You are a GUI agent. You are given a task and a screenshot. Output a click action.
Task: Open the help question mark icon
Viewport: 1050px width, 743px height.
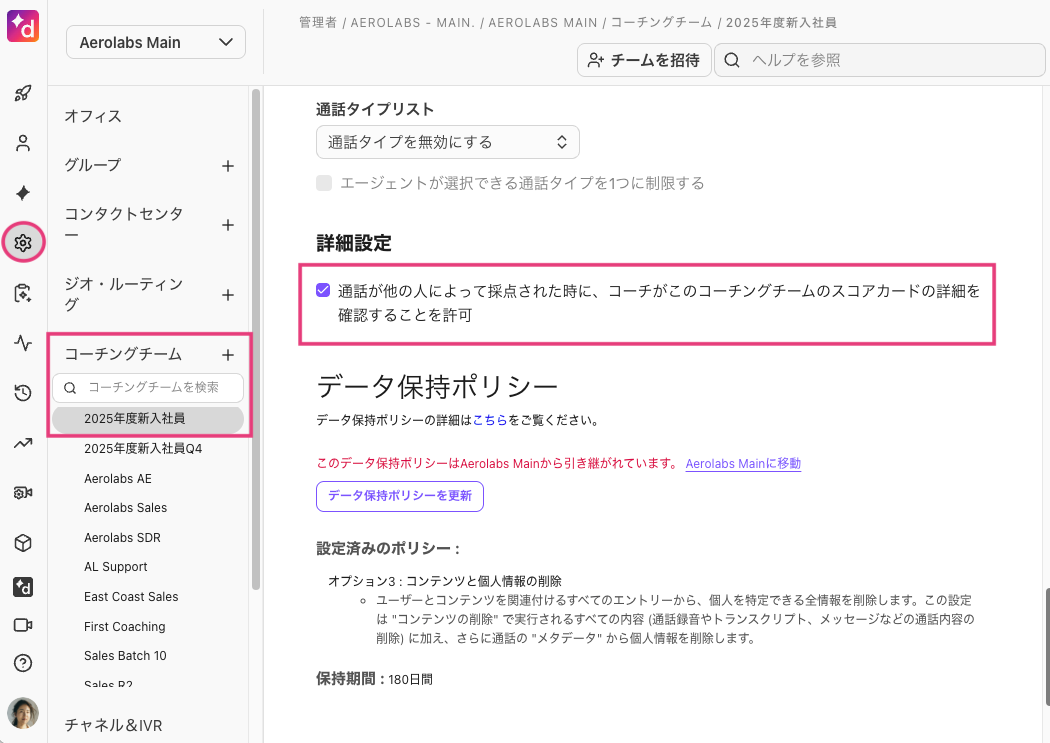click(x=23, y=663)
